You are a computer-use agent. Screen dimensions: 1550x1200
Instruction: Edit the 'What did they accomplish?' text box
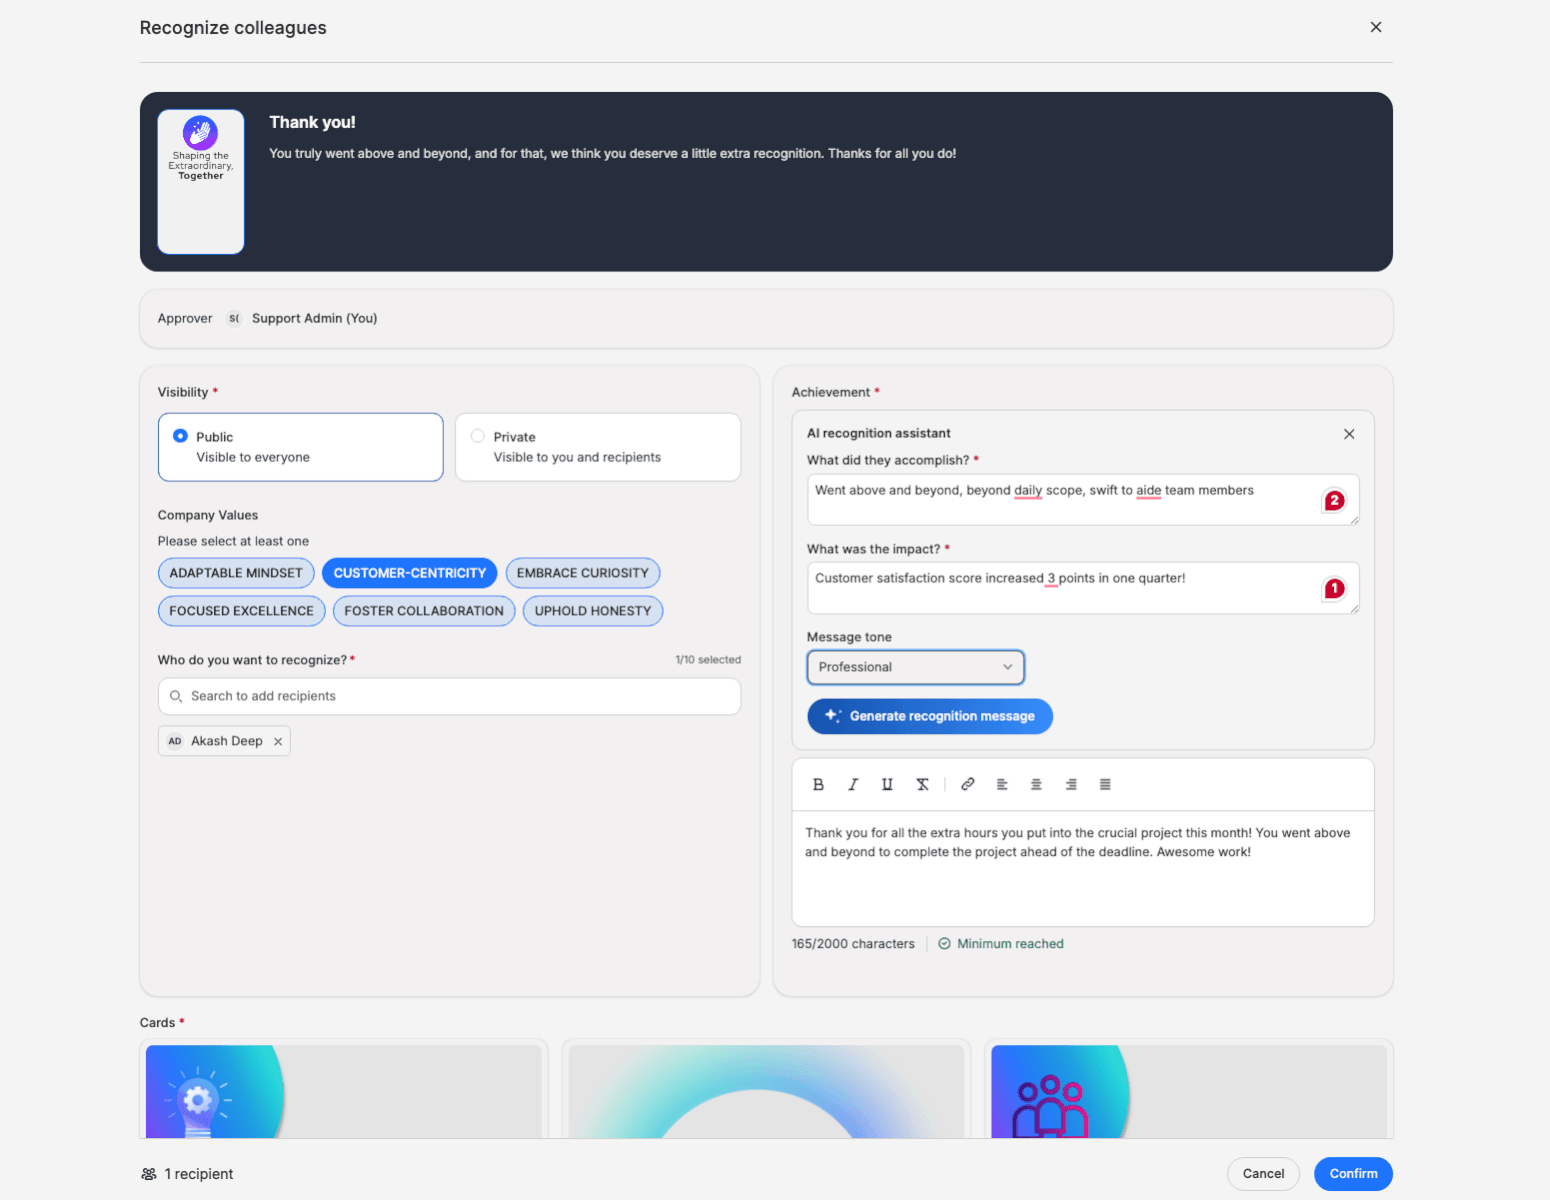[1083, 500]
